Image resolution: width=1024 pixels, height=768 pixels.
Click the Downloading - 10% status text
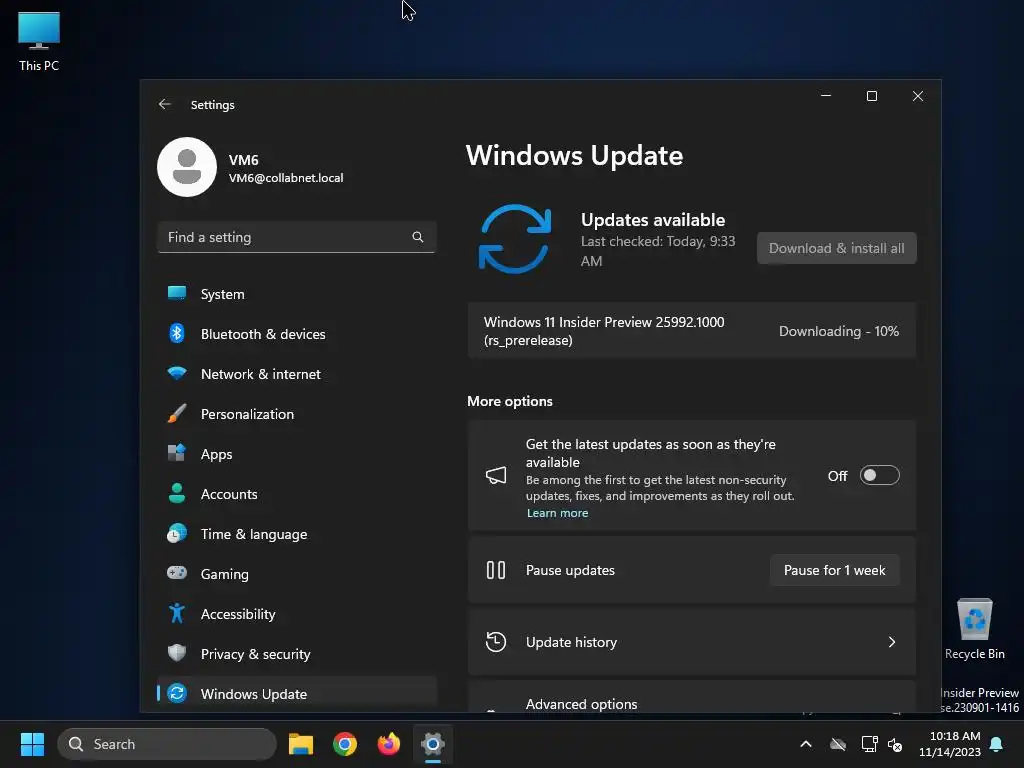(839, 331)
